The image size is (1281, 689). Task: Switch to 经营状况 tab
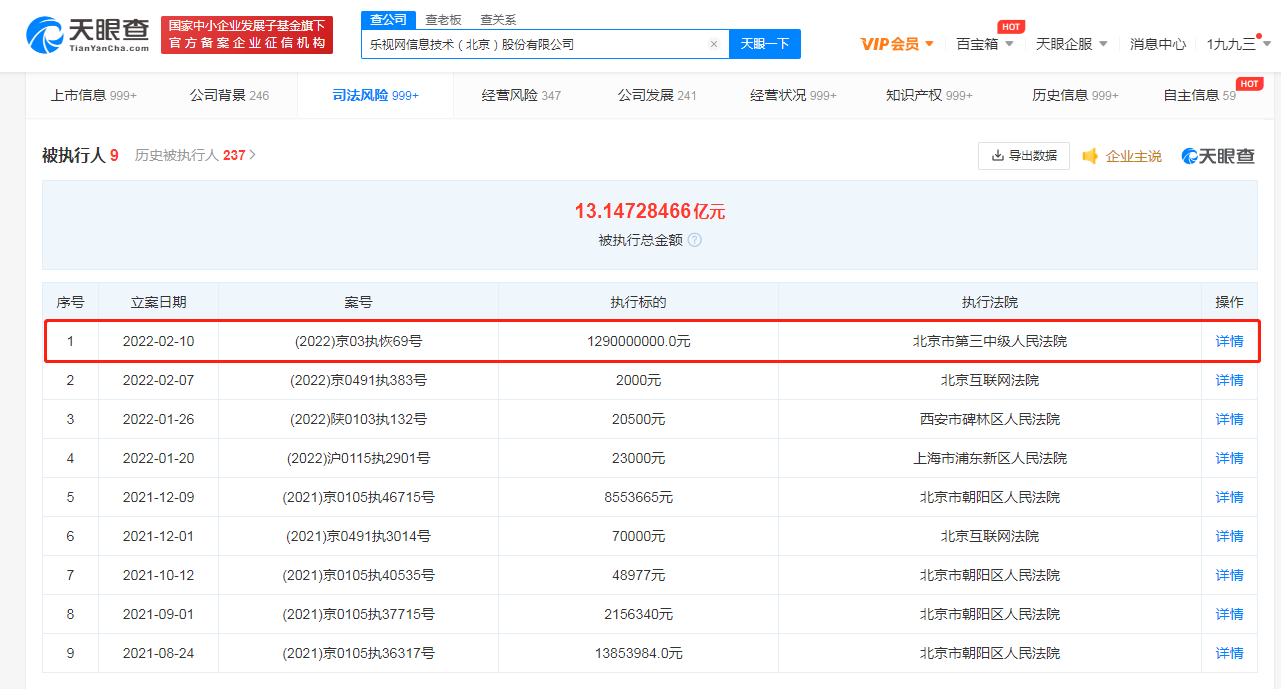(793, 95)
